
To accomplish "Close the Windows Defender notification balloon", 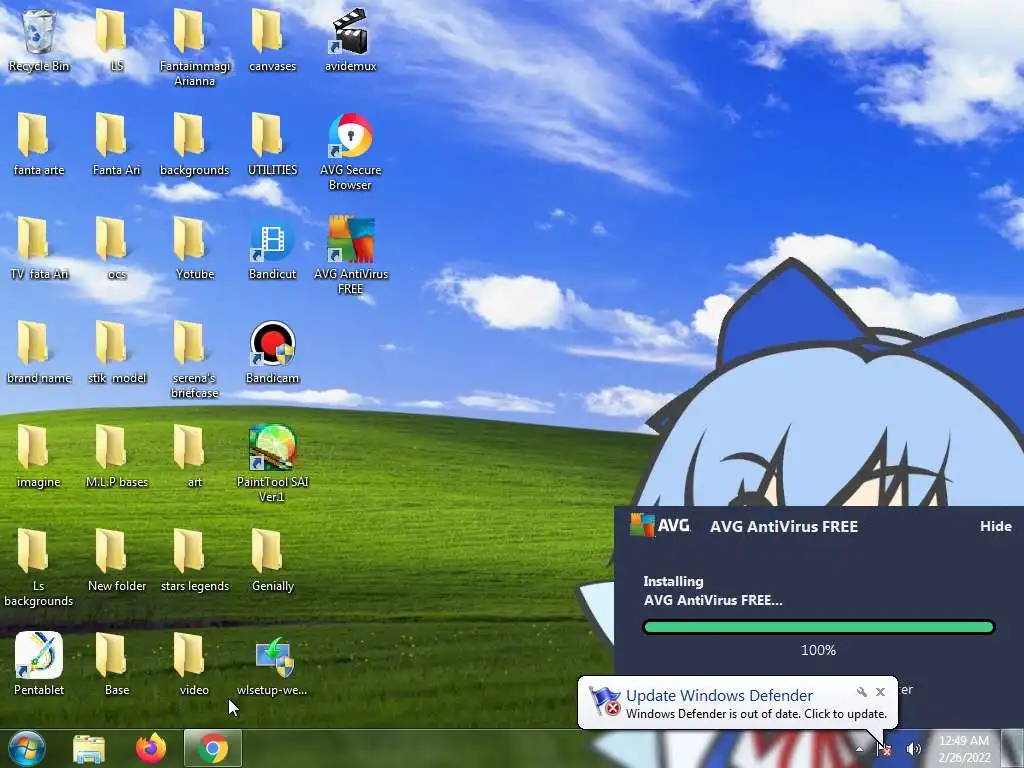I will (x=880, y=692).
